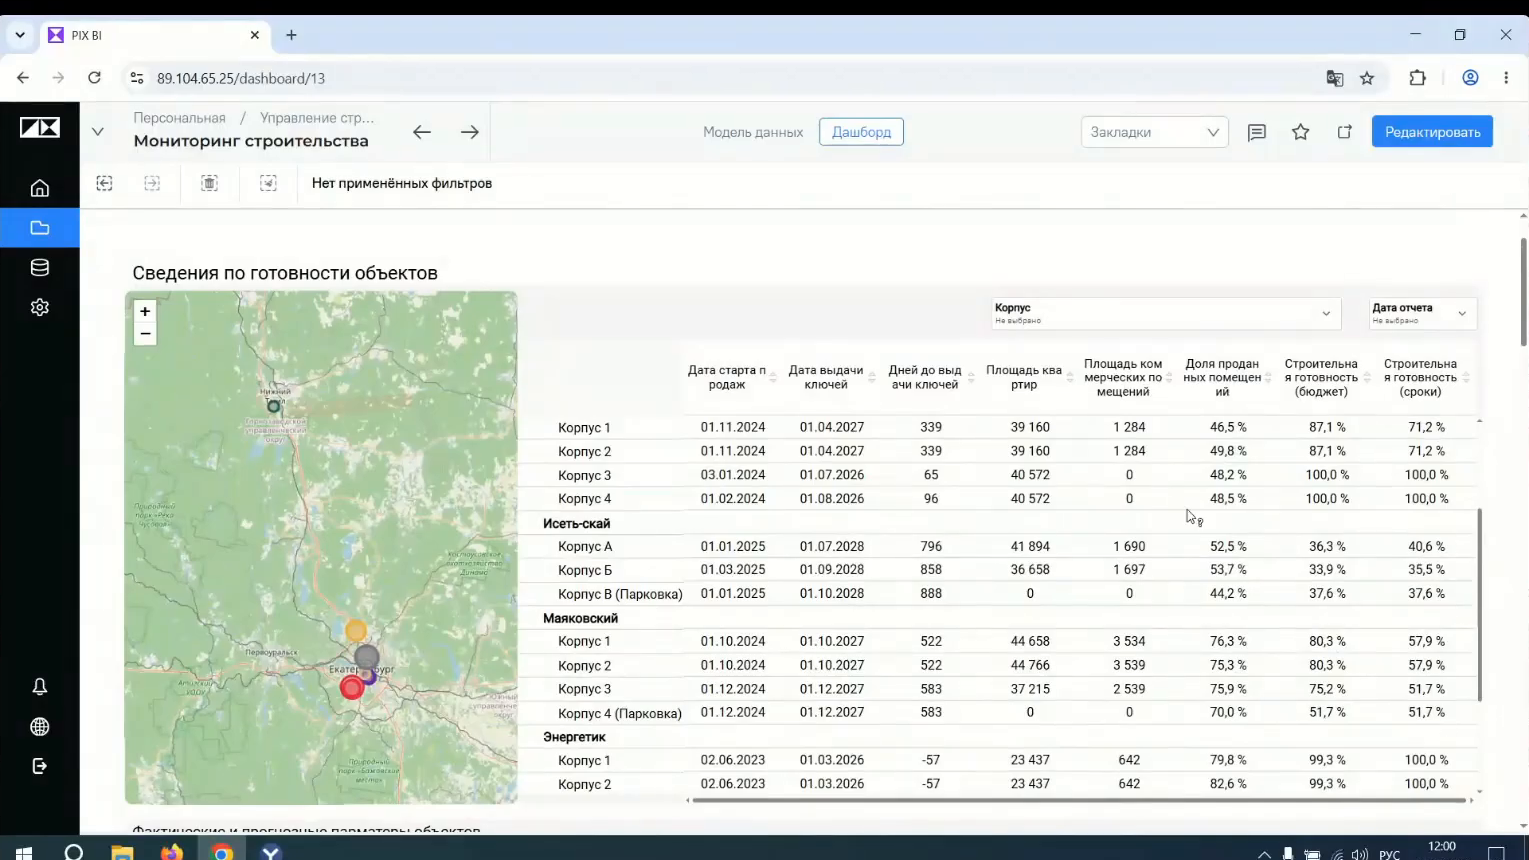Open the browser tab list chevron

[20, 35]
